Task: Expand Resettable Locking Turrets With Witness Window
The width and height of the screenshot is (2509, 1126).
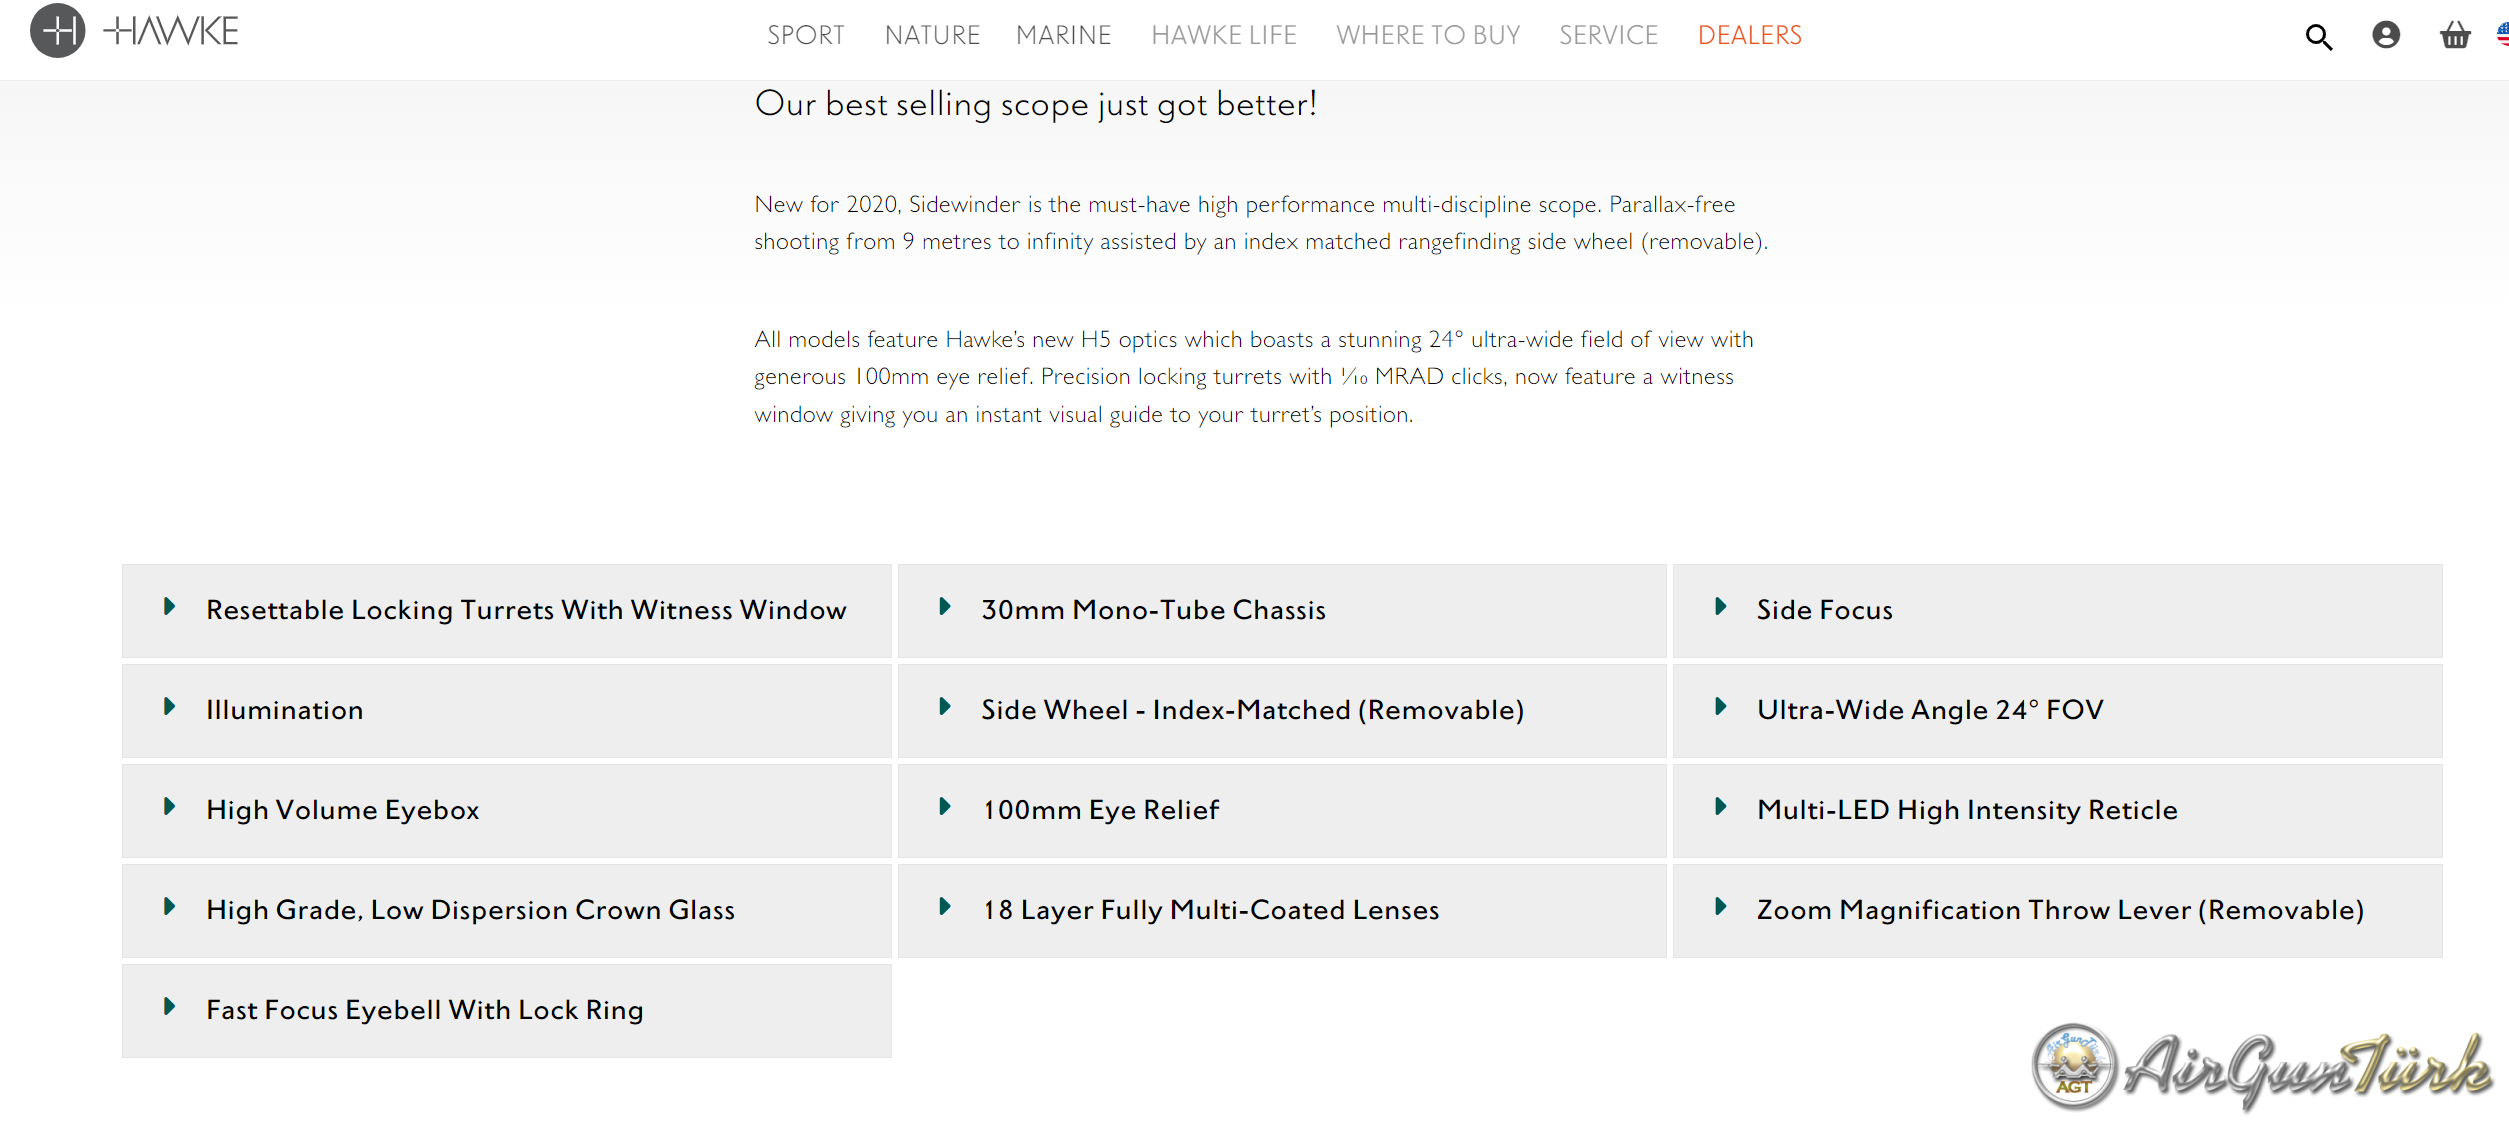Action: (526, 610)
